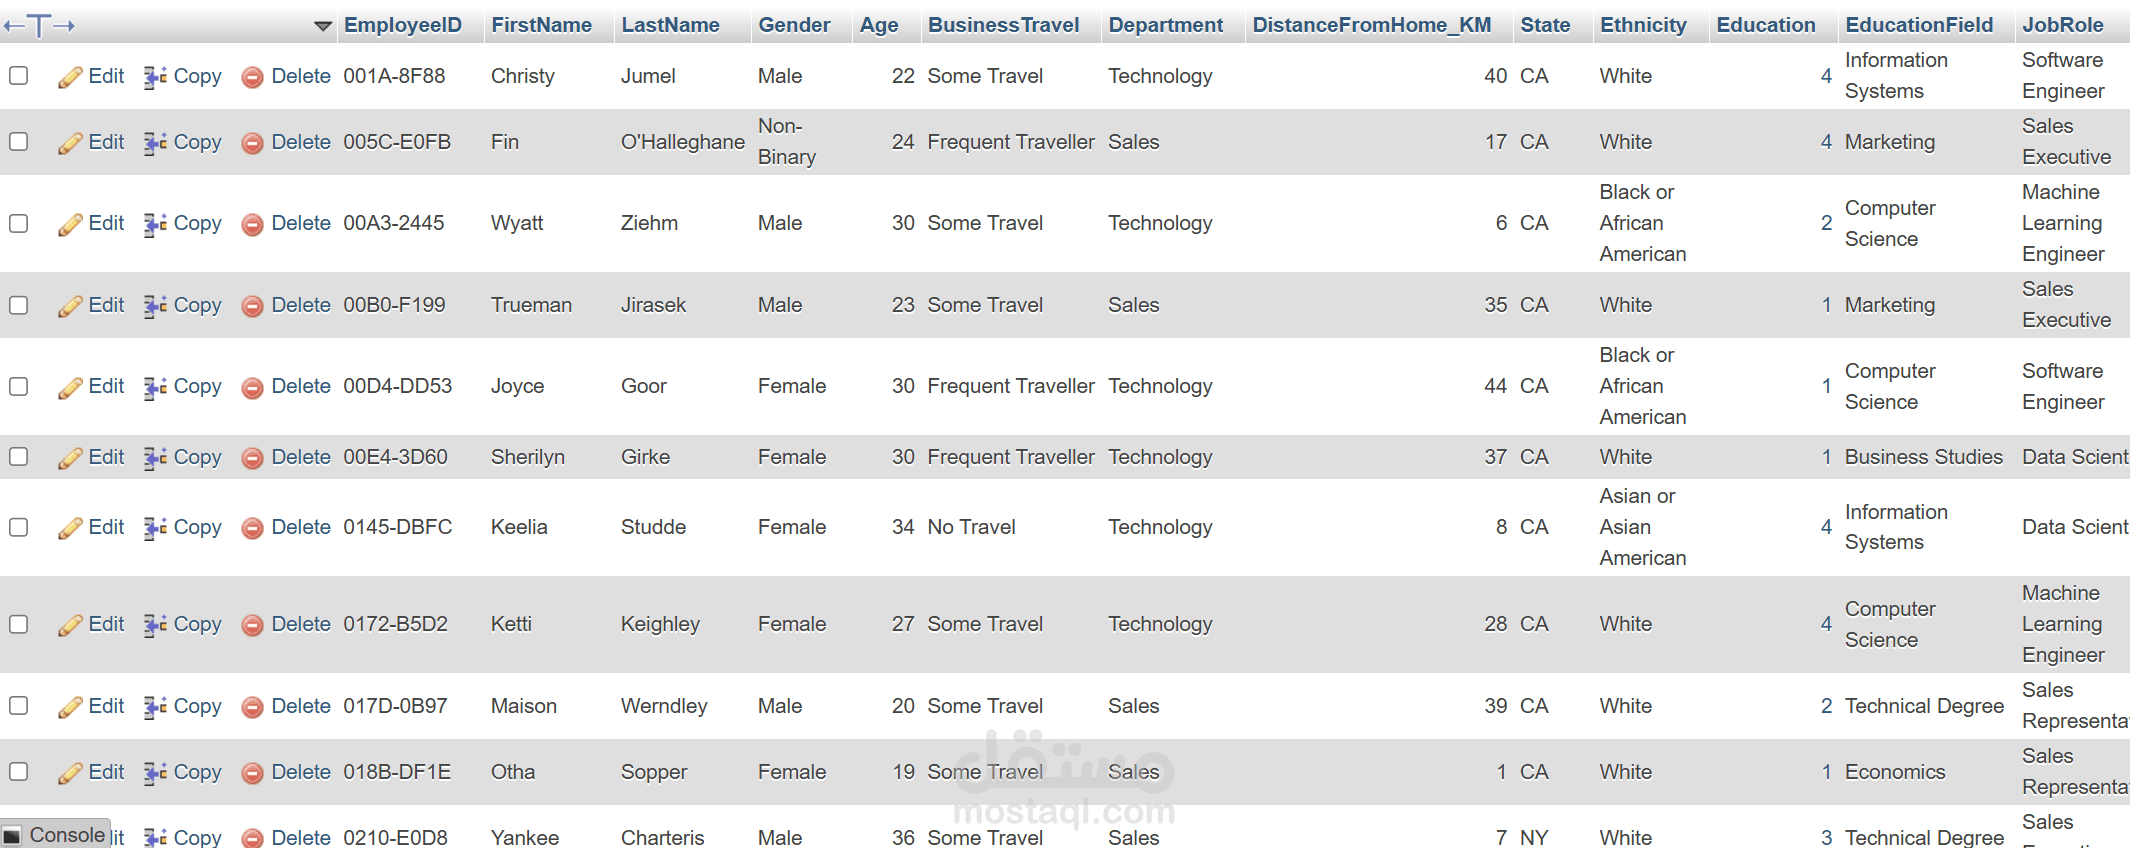Viewport: 2130px width, 848px height.
Task: Check the box beside Otha Sopper's row
Action: coord(18,772)
